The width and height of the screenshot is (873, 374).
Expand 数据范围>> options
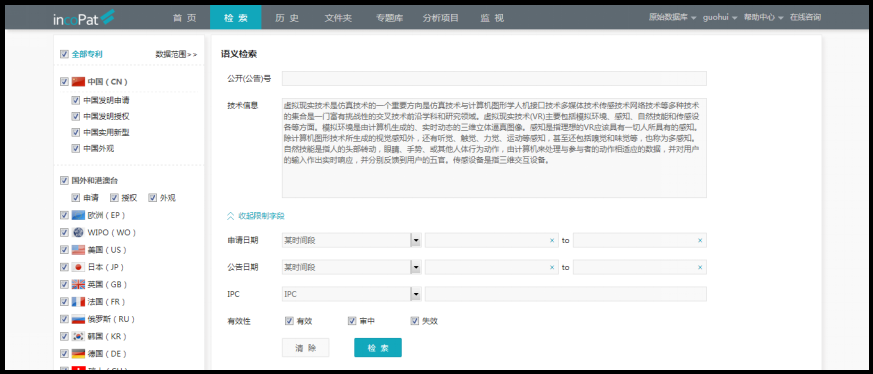tap(176, 55)
